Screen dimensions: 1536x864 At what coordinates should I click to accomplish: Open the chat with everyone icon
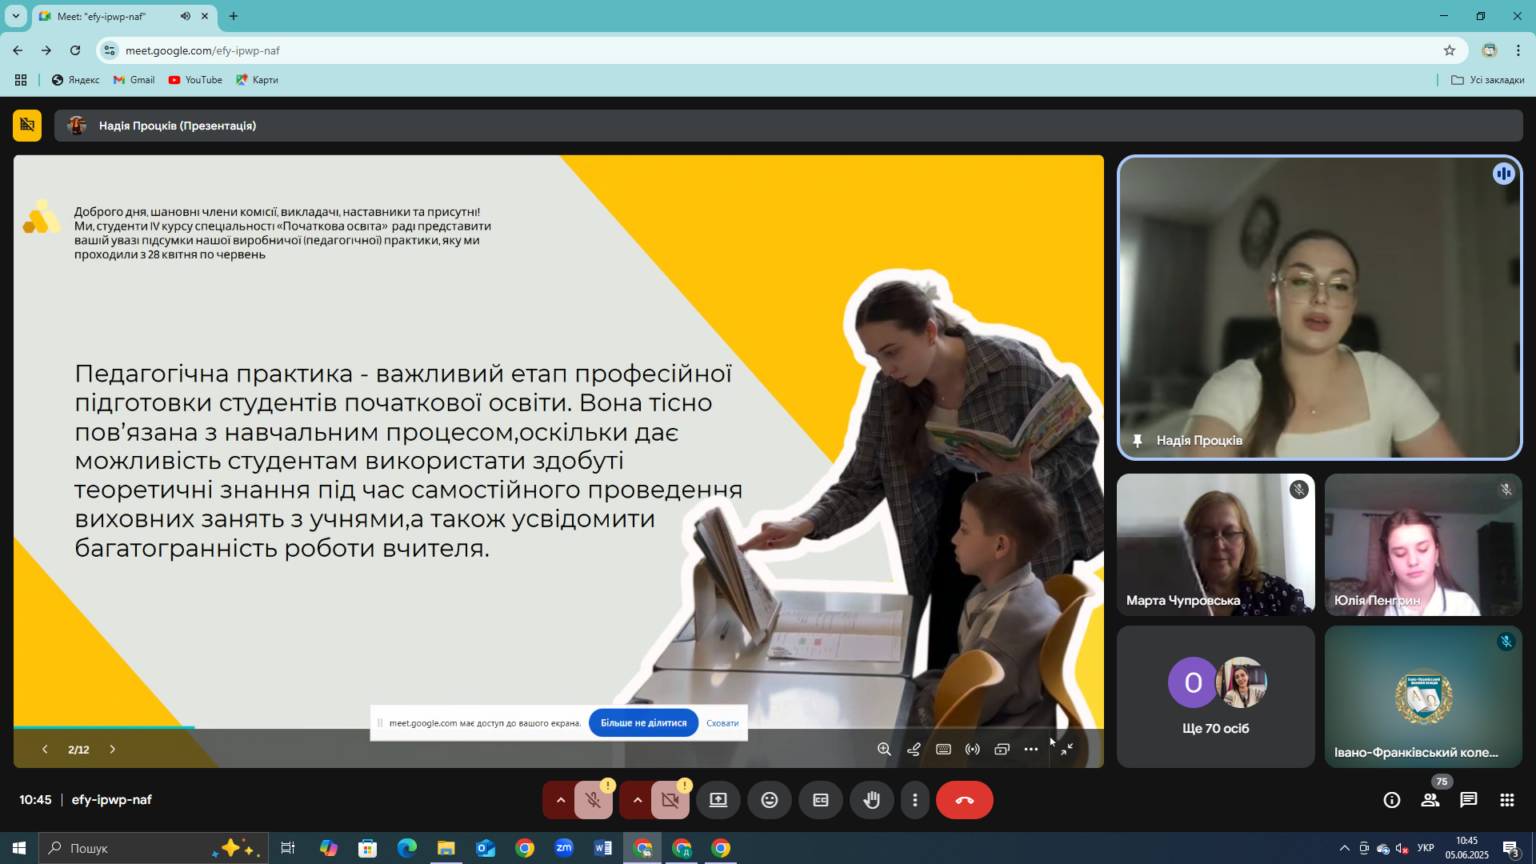point(1468,800)
